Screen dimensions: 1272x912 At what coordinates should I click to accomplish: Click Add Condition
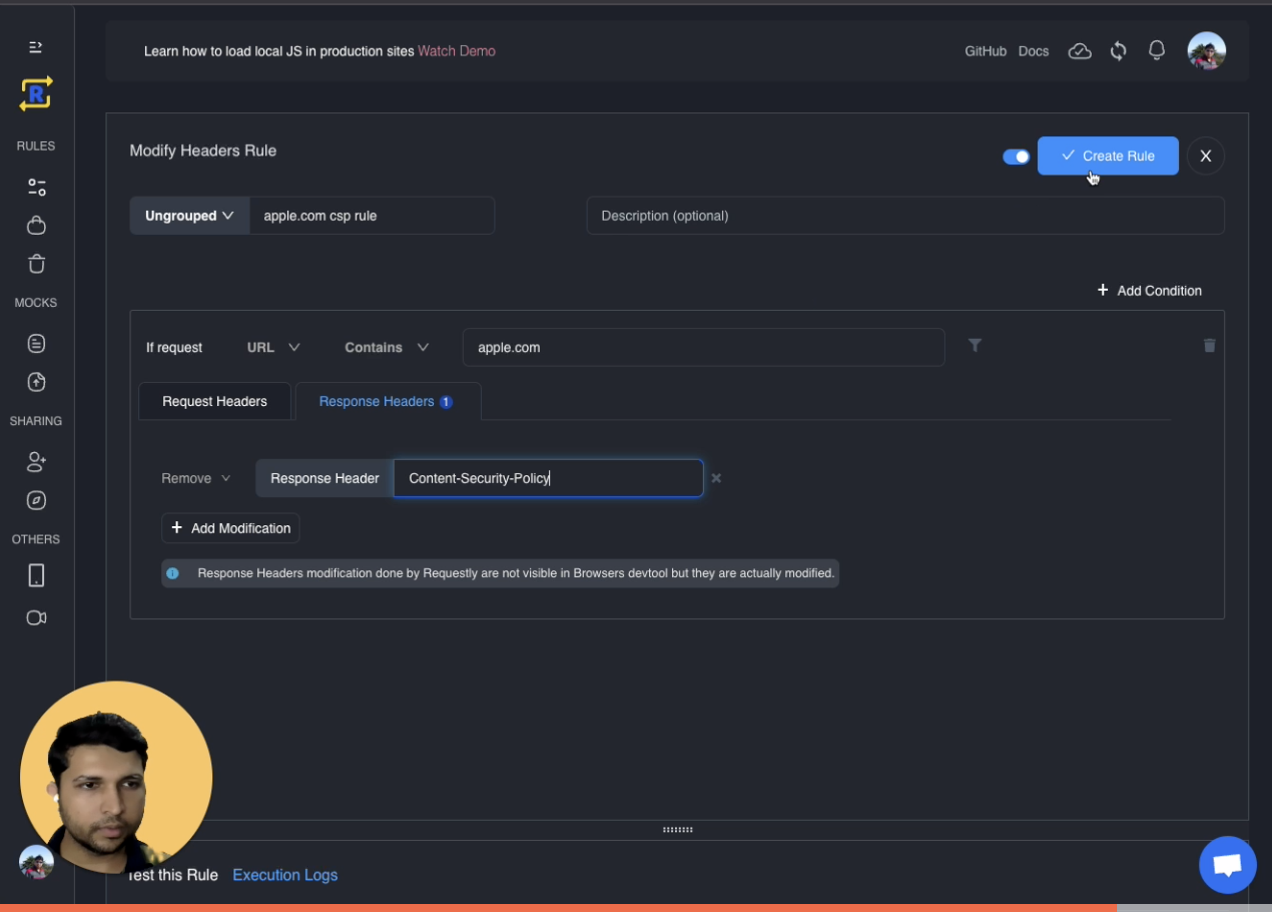click(1149, 290)
